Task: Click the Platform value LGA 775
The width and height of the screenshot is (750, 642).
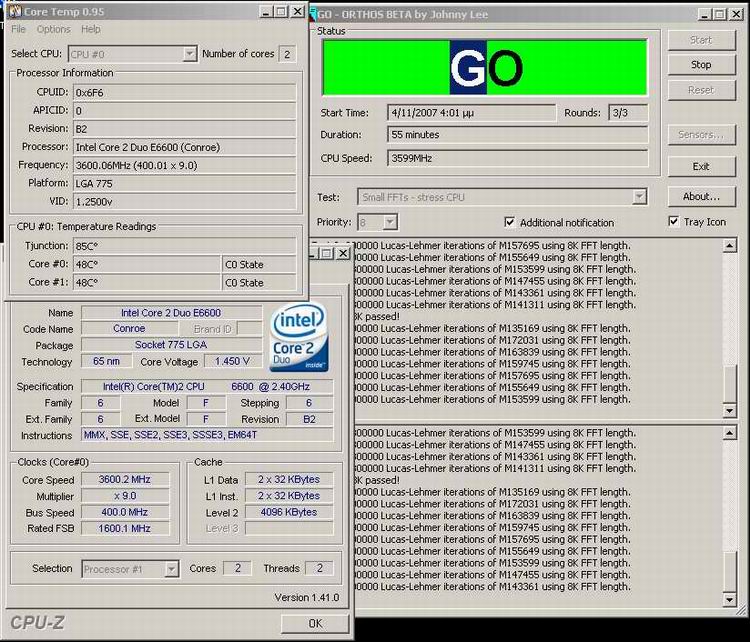Action: (185, 183)
